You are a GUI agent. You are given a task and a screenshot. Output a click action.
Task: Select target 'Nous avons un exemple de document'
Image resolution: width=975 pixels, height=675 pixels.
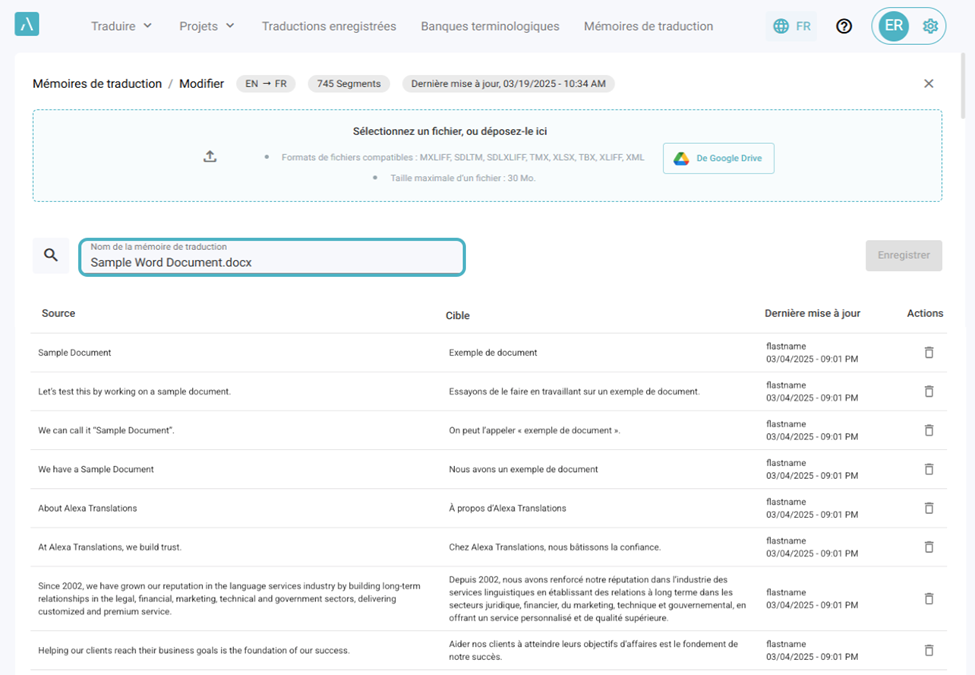point(524,469)
